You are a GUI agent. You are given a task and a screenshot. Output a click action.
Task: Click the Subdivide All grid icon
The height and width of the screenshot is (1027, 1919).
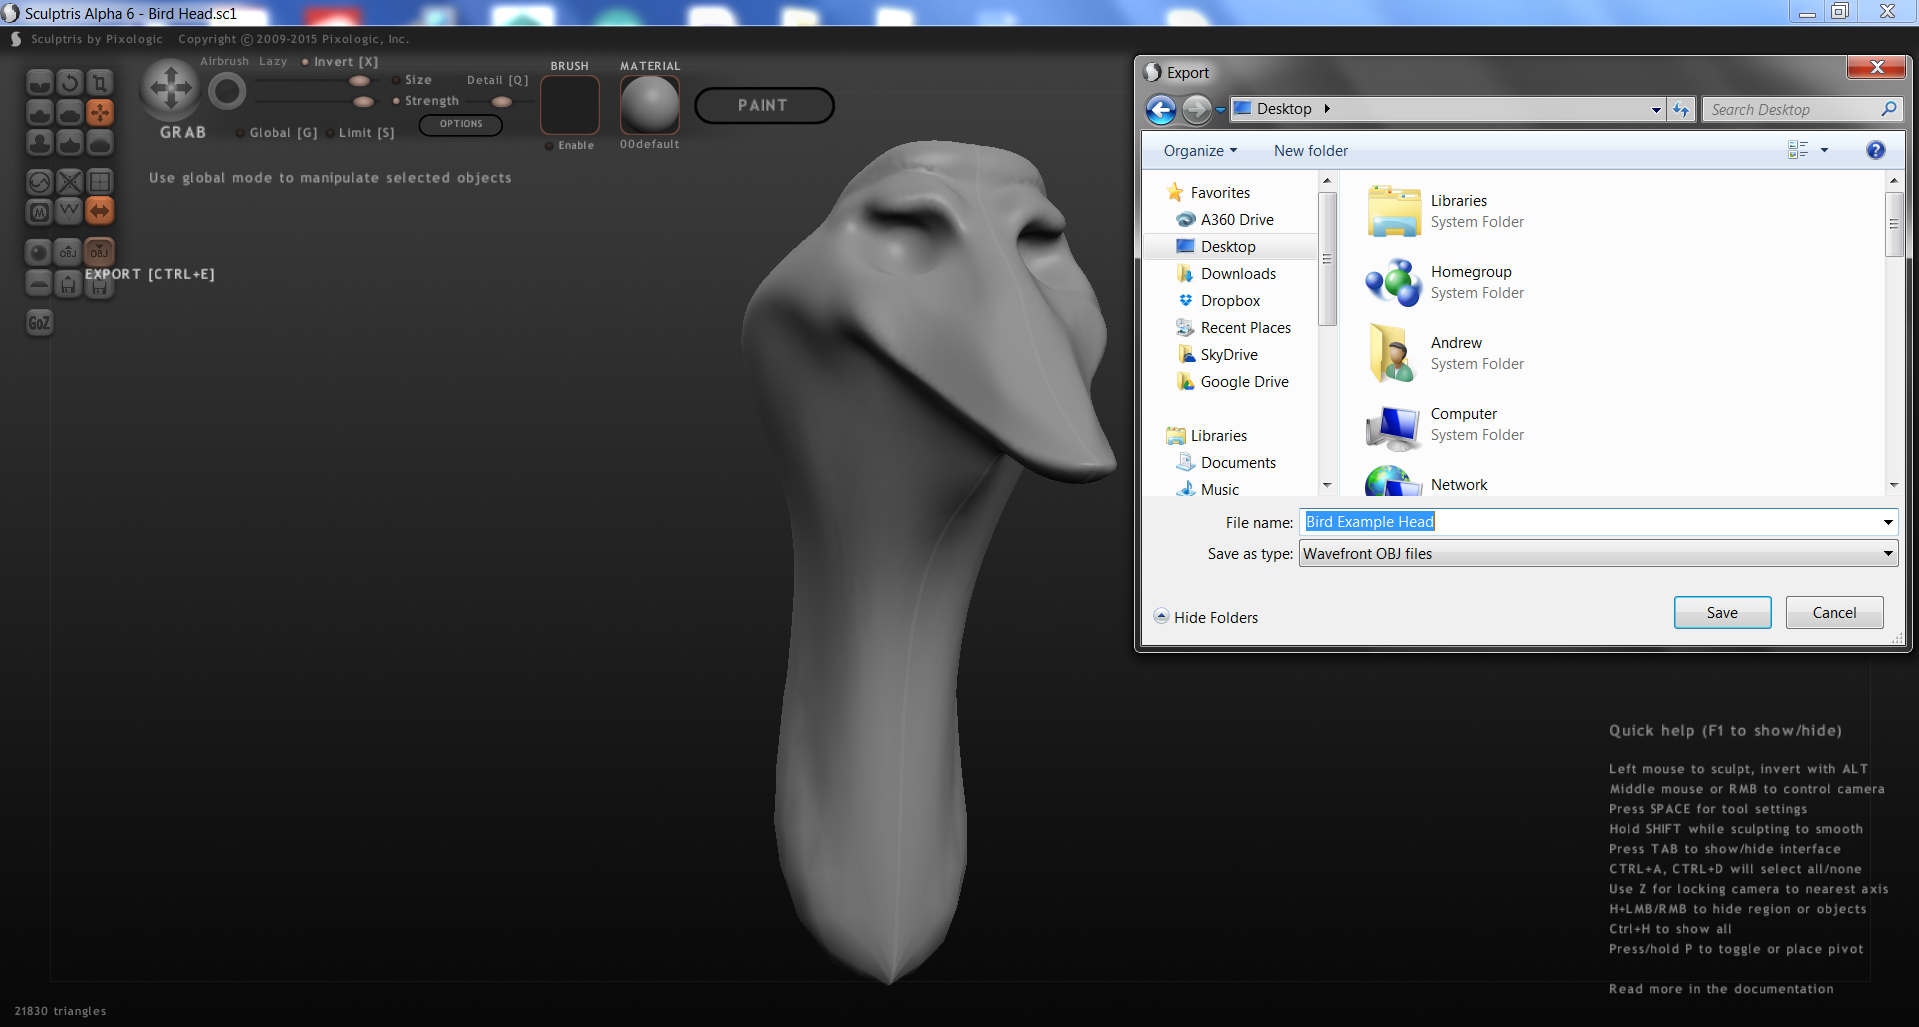tap(100, 181)
